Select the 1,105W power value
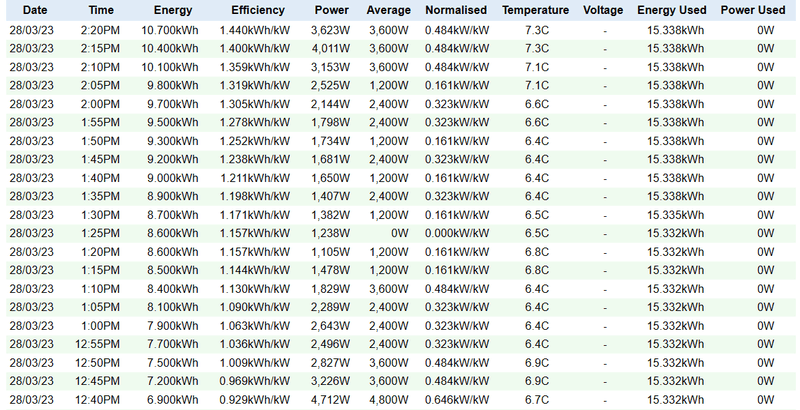The height and width of the screenshot is (410, 800). pos(330,252)
